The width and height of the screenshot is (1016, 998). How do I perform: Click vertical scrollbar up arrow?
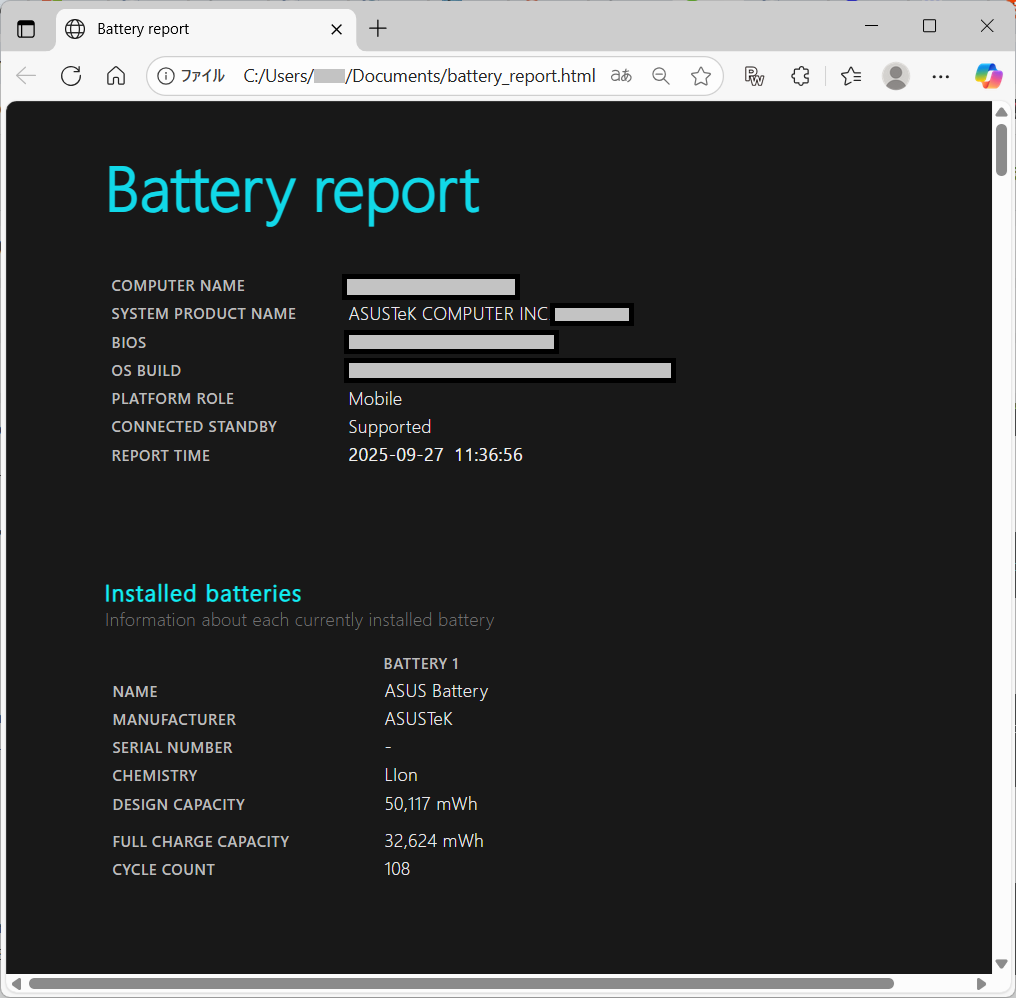coord(1001,111)
